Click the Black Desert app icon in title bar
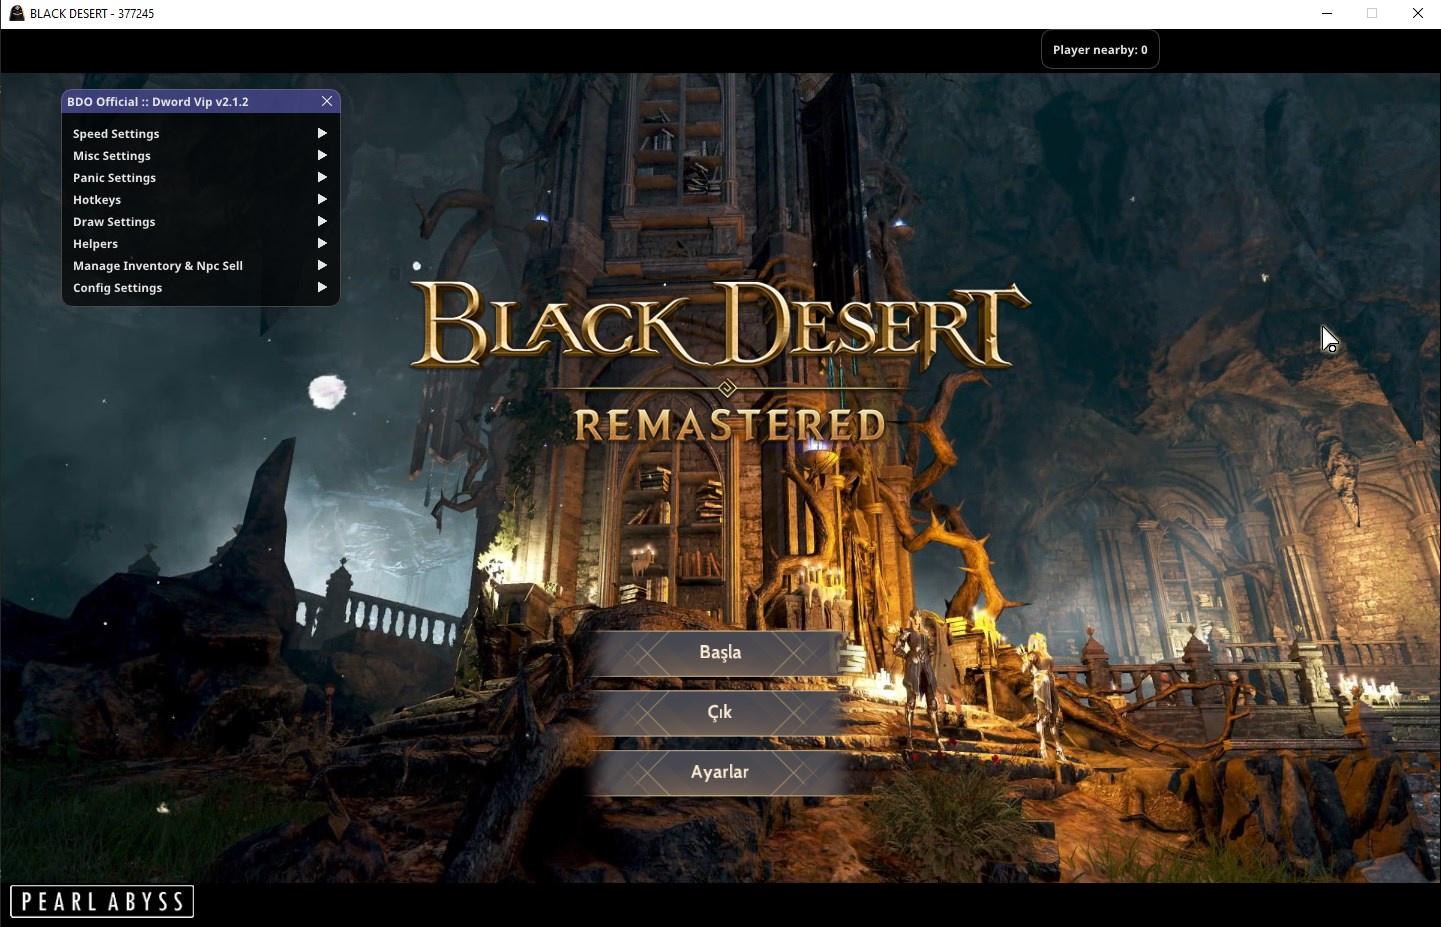This screenshot has height=927, width=1441. [x=16, y=13]
